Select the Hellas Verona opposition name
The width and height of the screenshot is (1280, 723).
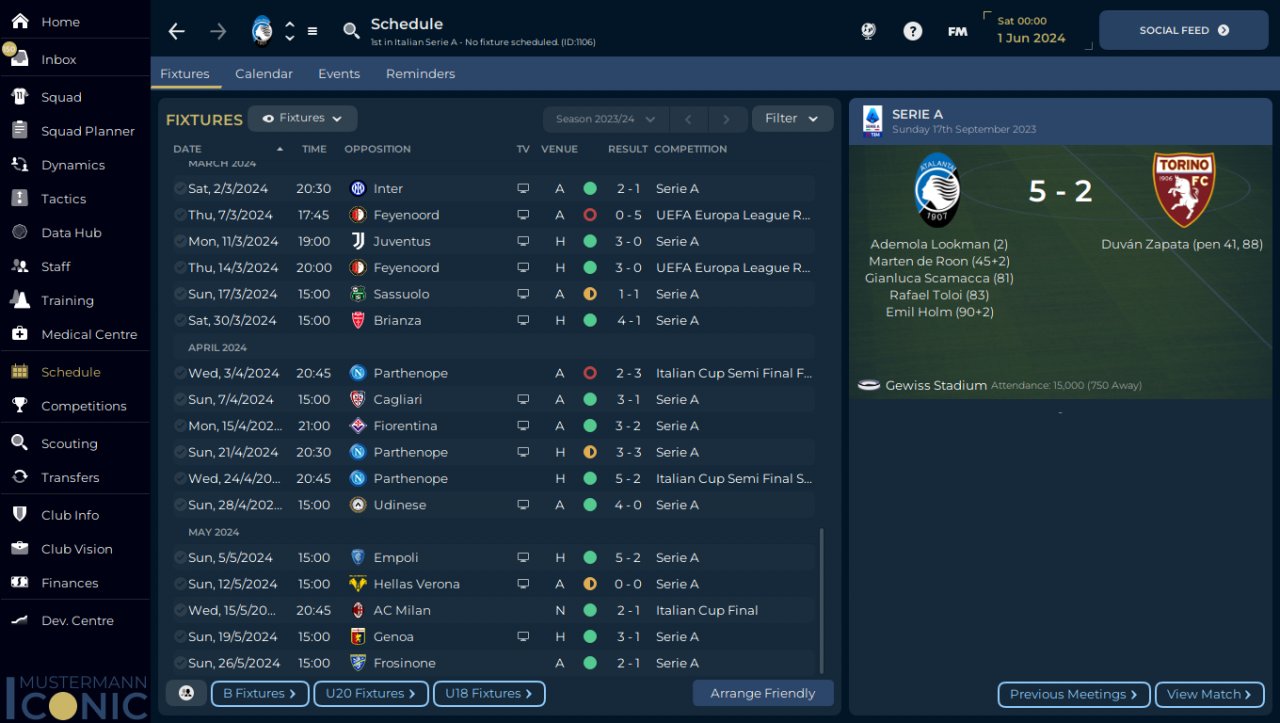click(x=417, y=584)
